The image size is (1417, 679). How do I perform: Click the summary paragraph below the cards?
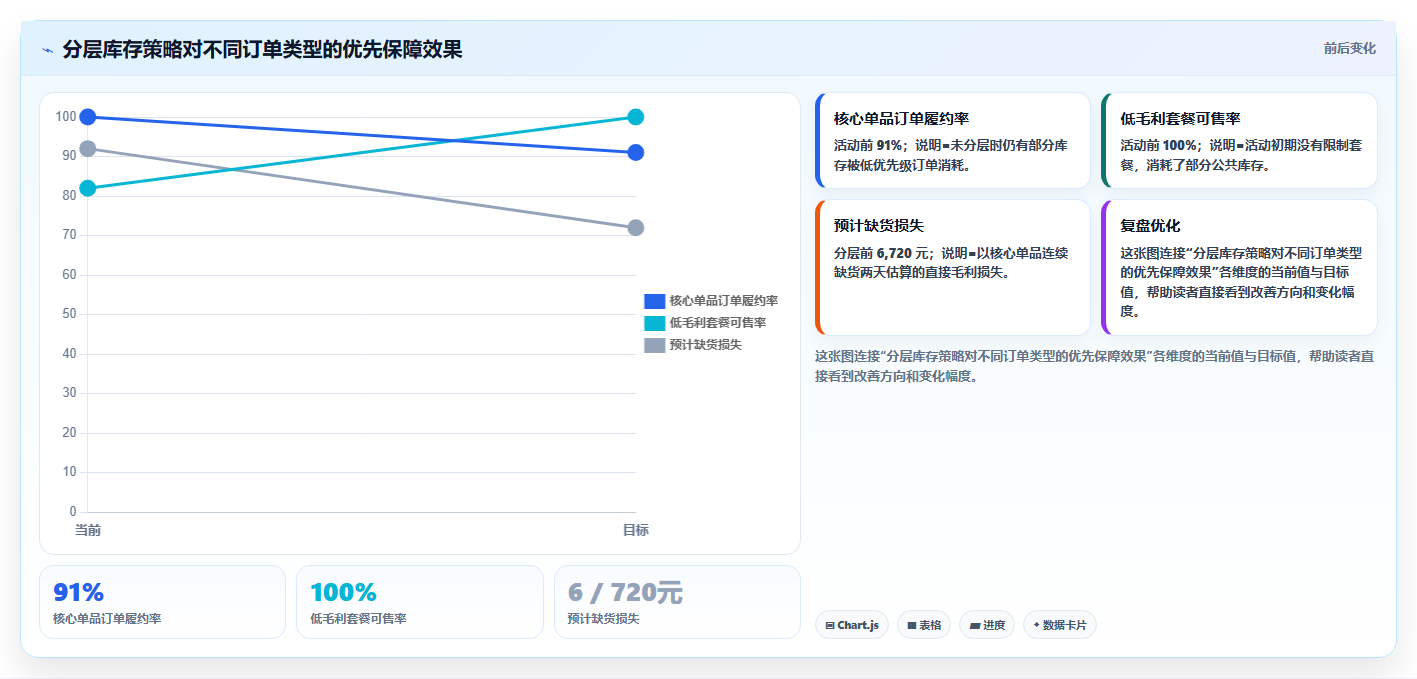pos(1094,366)
